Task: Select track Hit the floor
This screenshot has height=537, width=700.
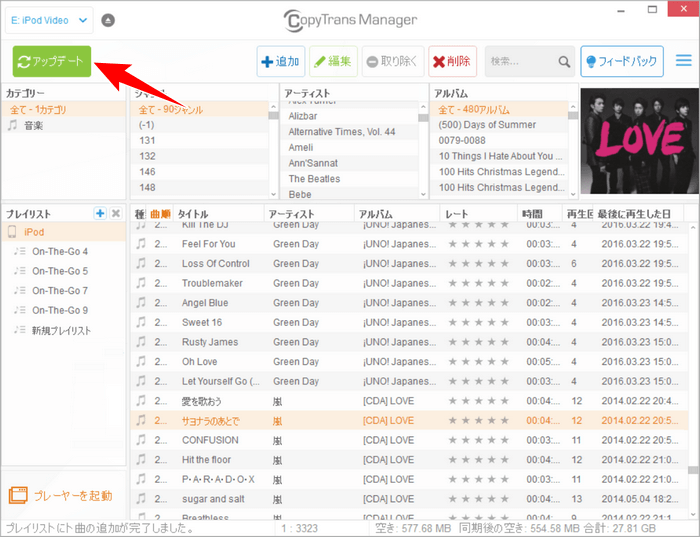Action: 409,460
